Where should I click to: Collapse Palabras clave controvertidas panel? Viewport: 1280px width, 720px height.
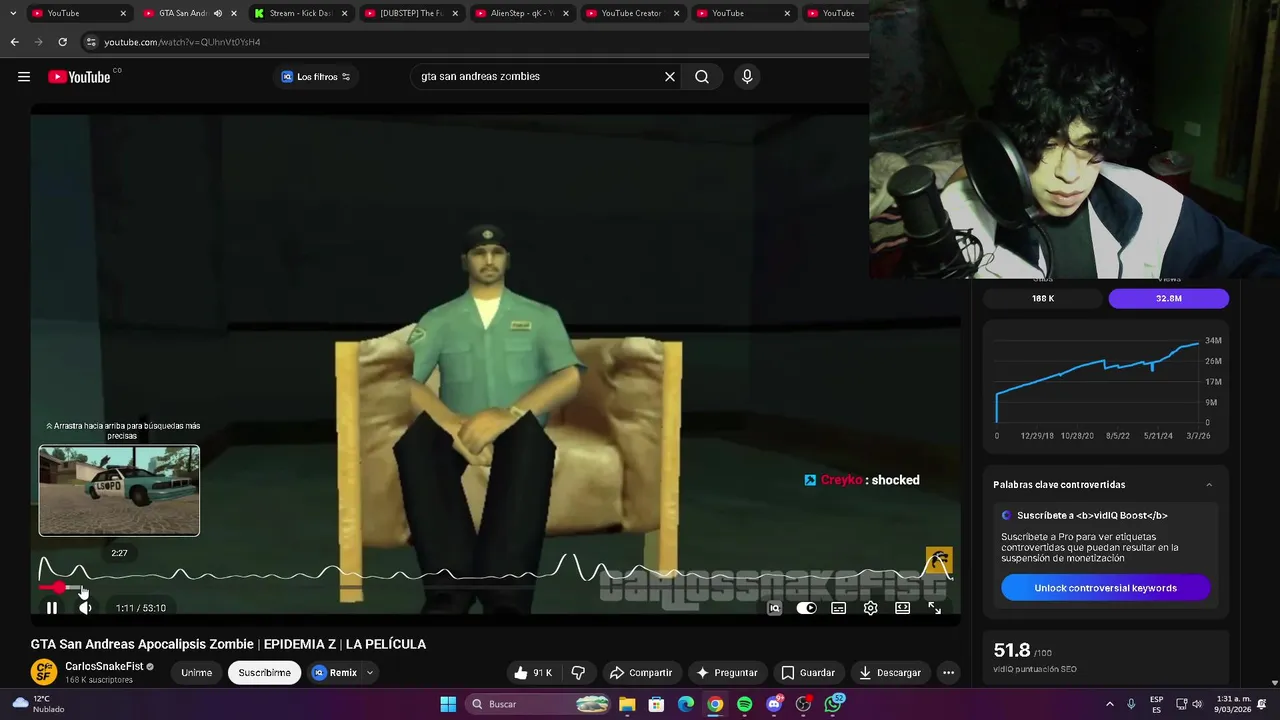pyautogui.click(x=1209, y=485)
